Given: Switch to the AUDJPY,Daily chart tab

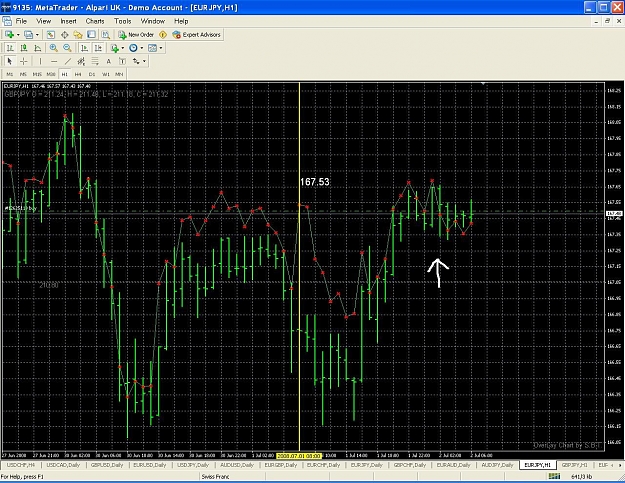Looking at the screenshot, I should coord(497,465).
